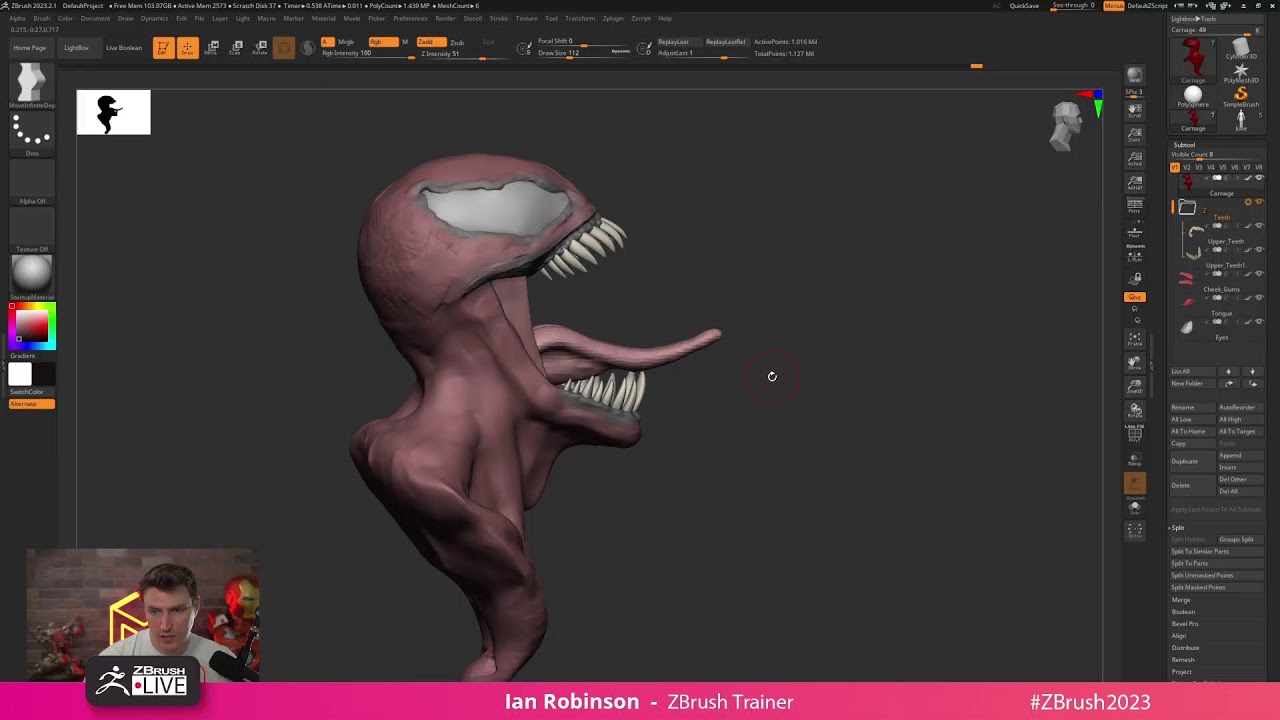Adjust the Z Intensity slider
Image resolution: width=1280 pixels, height=720 pixels.
tap(460, 53)
